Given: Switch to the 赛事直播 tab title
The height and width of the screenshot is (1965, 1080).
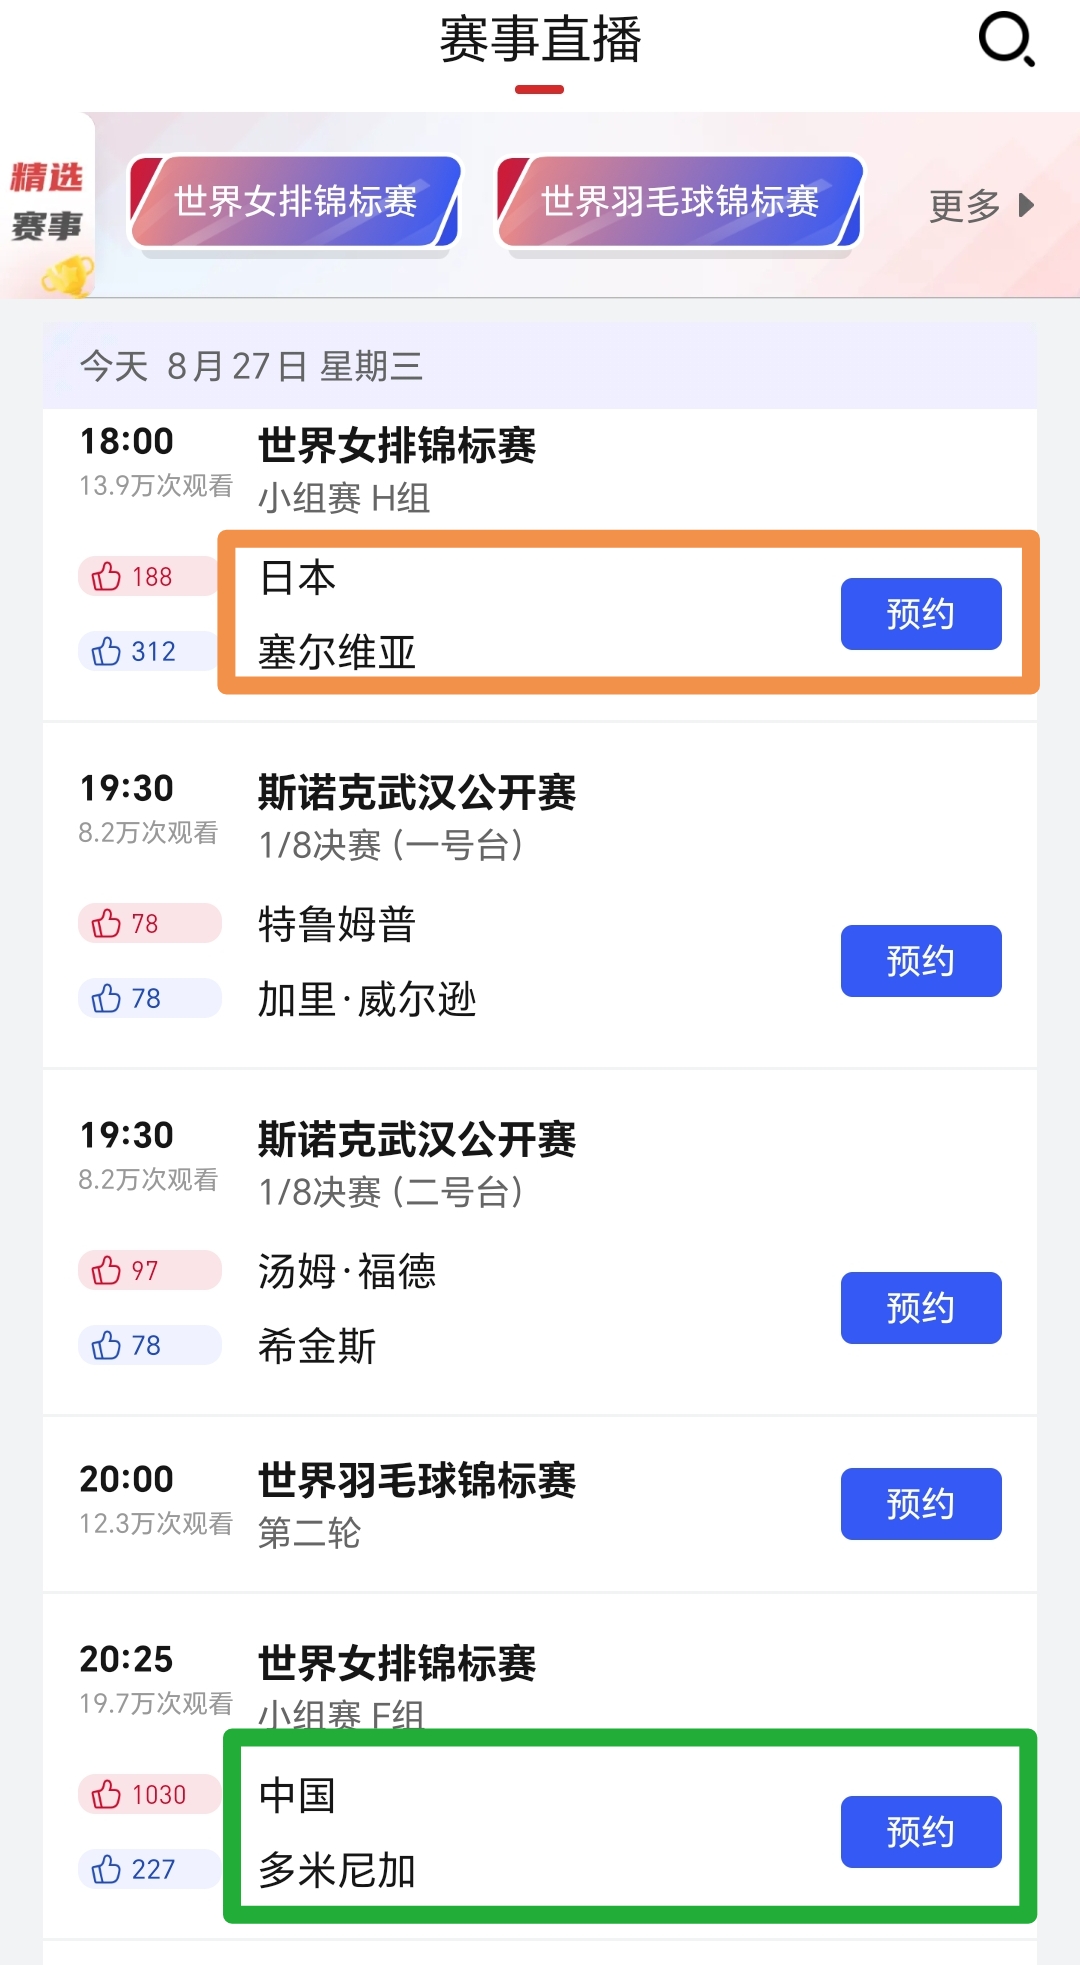Looking at the screenshot, I should click(540, 42).
